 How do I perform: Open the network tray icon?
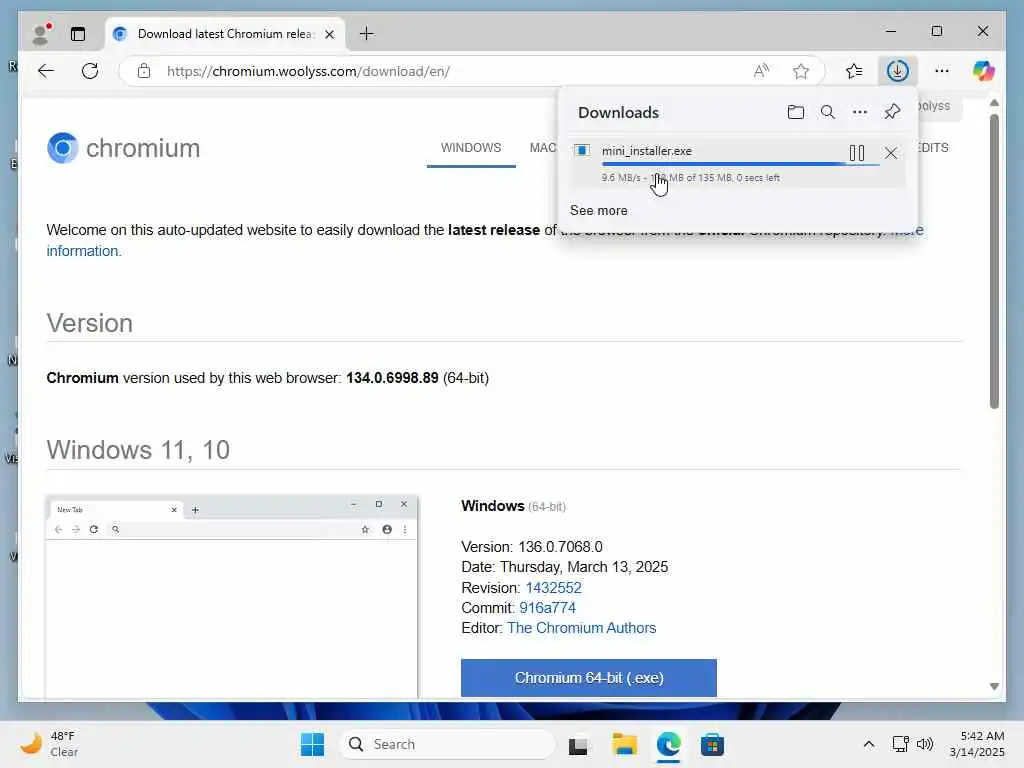point(901,744)
